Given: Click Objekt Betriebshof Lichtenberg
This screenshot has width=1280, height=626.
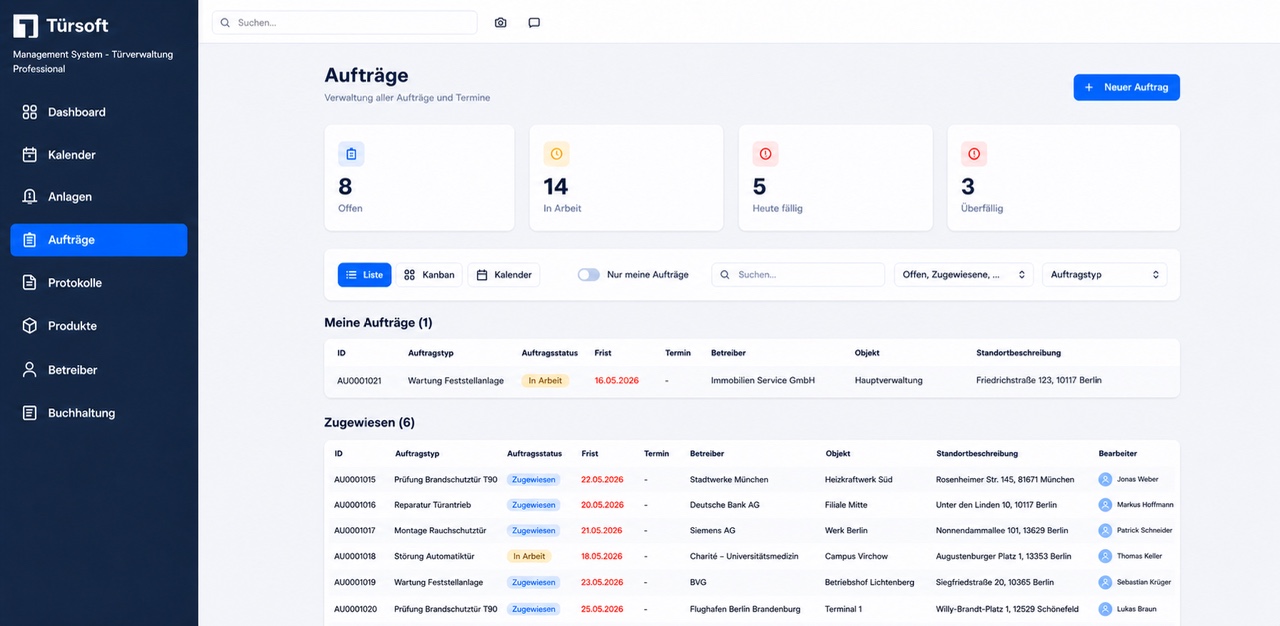Looking at the screenshot, I should tap(869, 582).
